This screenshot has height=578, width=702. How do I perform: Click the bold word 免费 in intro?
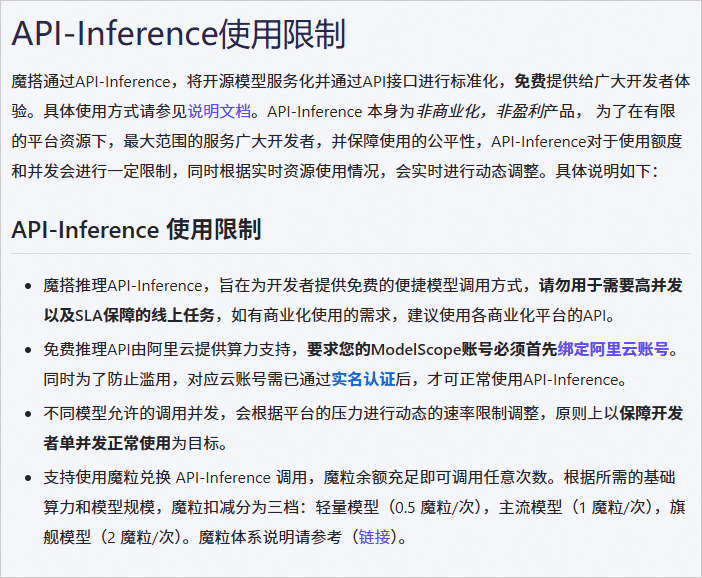click(x=530, y=81)
